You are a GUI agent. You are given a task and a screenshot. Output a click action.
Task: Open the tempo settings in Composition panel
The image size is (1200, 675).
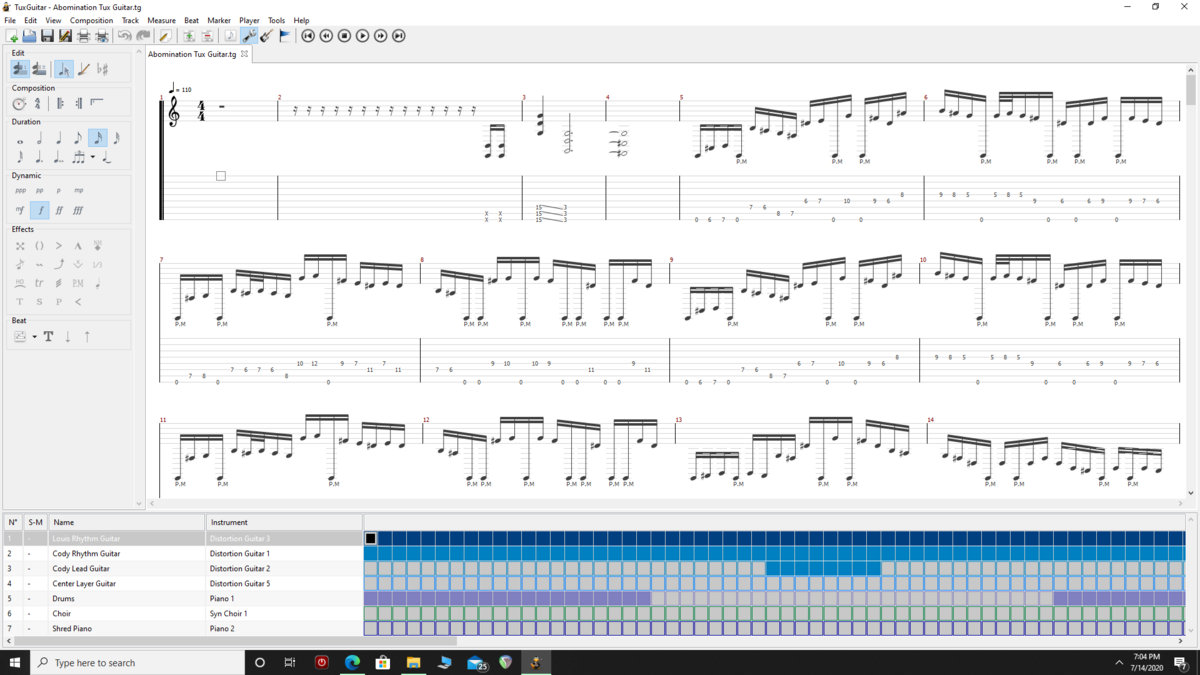point(19,102)
